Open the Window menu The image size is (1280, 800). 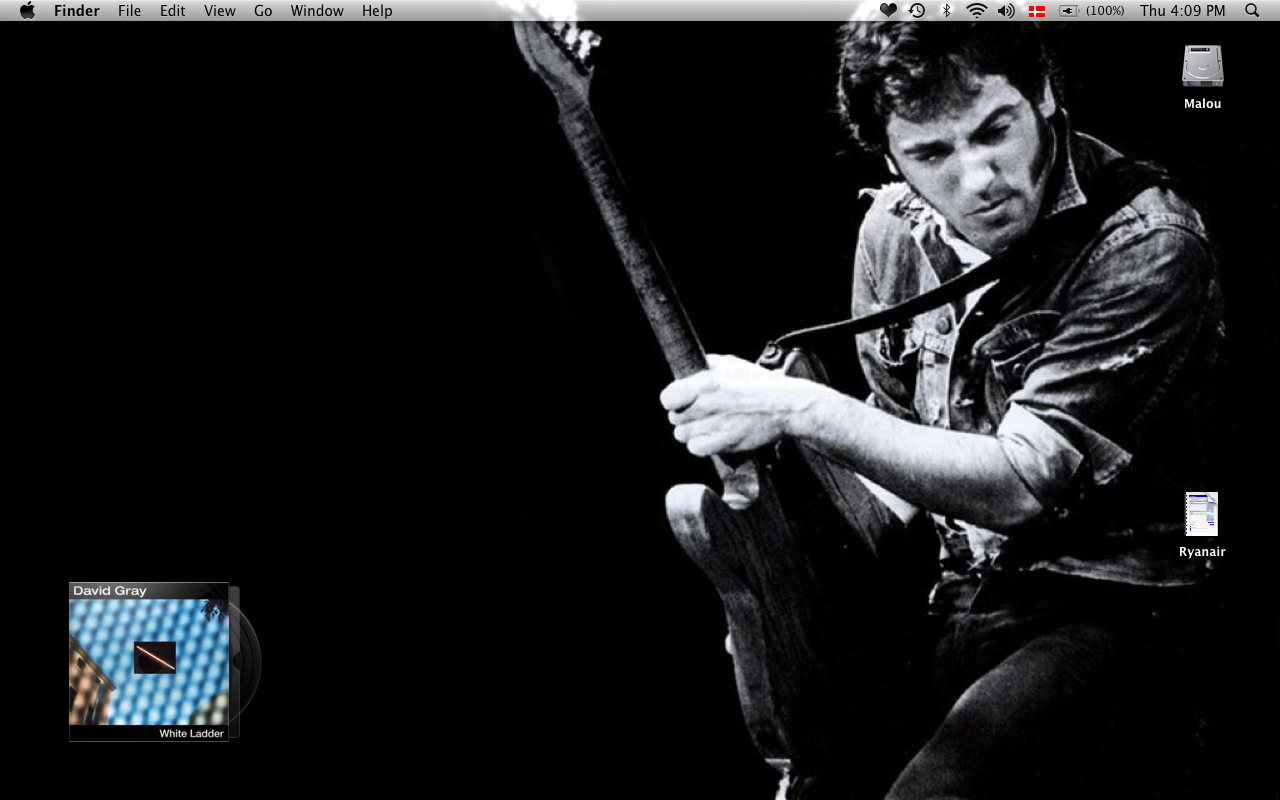pyautogui.click(x=317, y=11)
